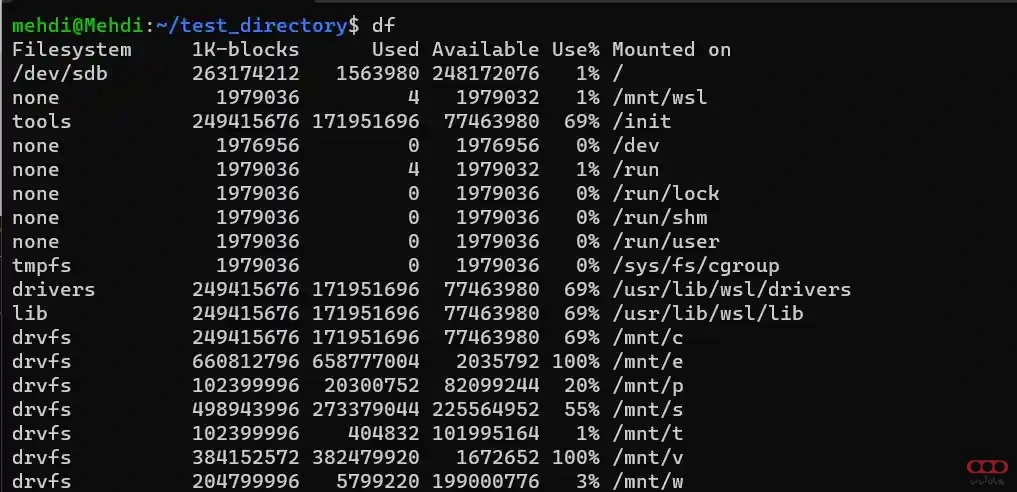The image size is (1017, 492).
Task: Click the tmpfs filesystem entry
Action: tap(42, 265)
